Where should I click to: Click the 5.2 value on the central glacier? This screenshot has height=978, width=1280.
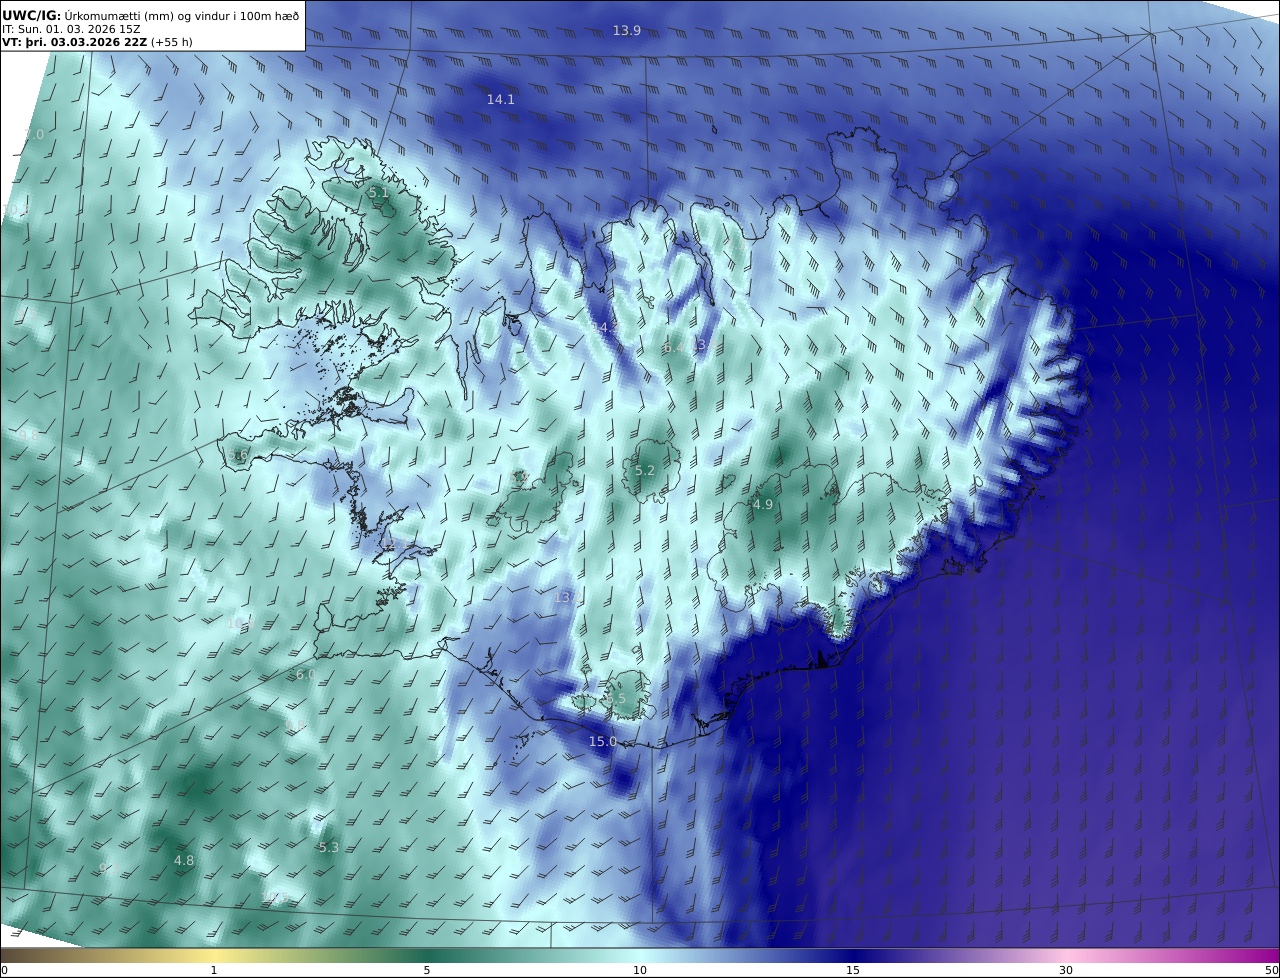(x=645, y=470)
